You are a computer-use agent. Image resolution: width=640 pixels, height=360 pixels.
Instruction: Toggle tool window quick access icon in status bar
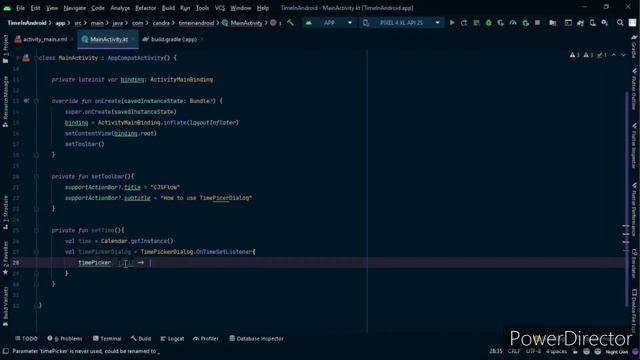(6, 351)
